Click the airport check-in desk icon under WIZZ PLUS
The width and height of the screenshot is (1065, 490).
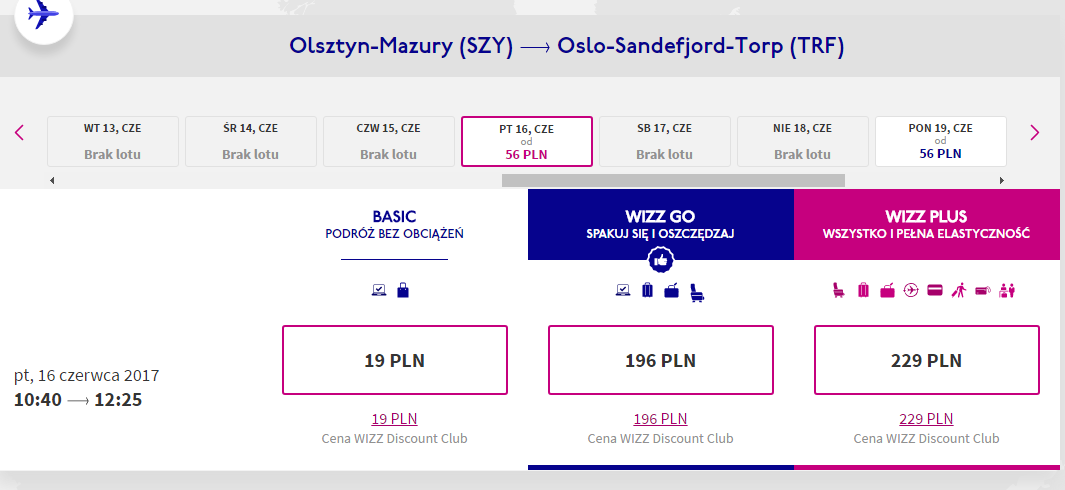(1007, 290)
